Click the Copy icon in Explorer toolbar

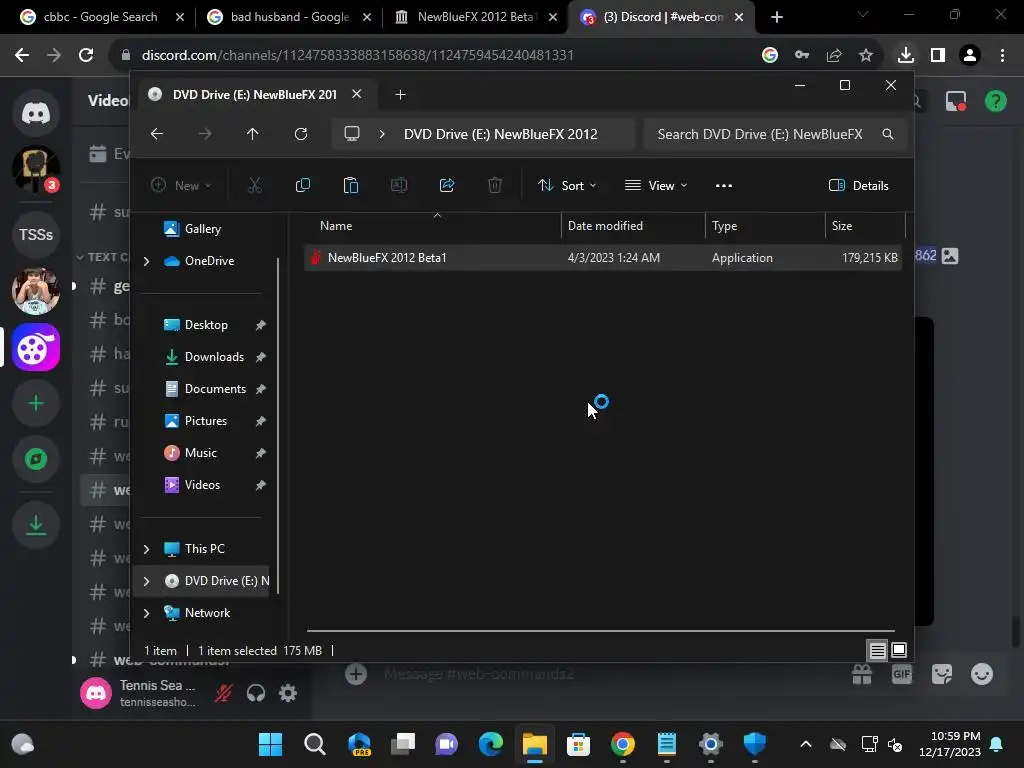[x=302, y=185]
